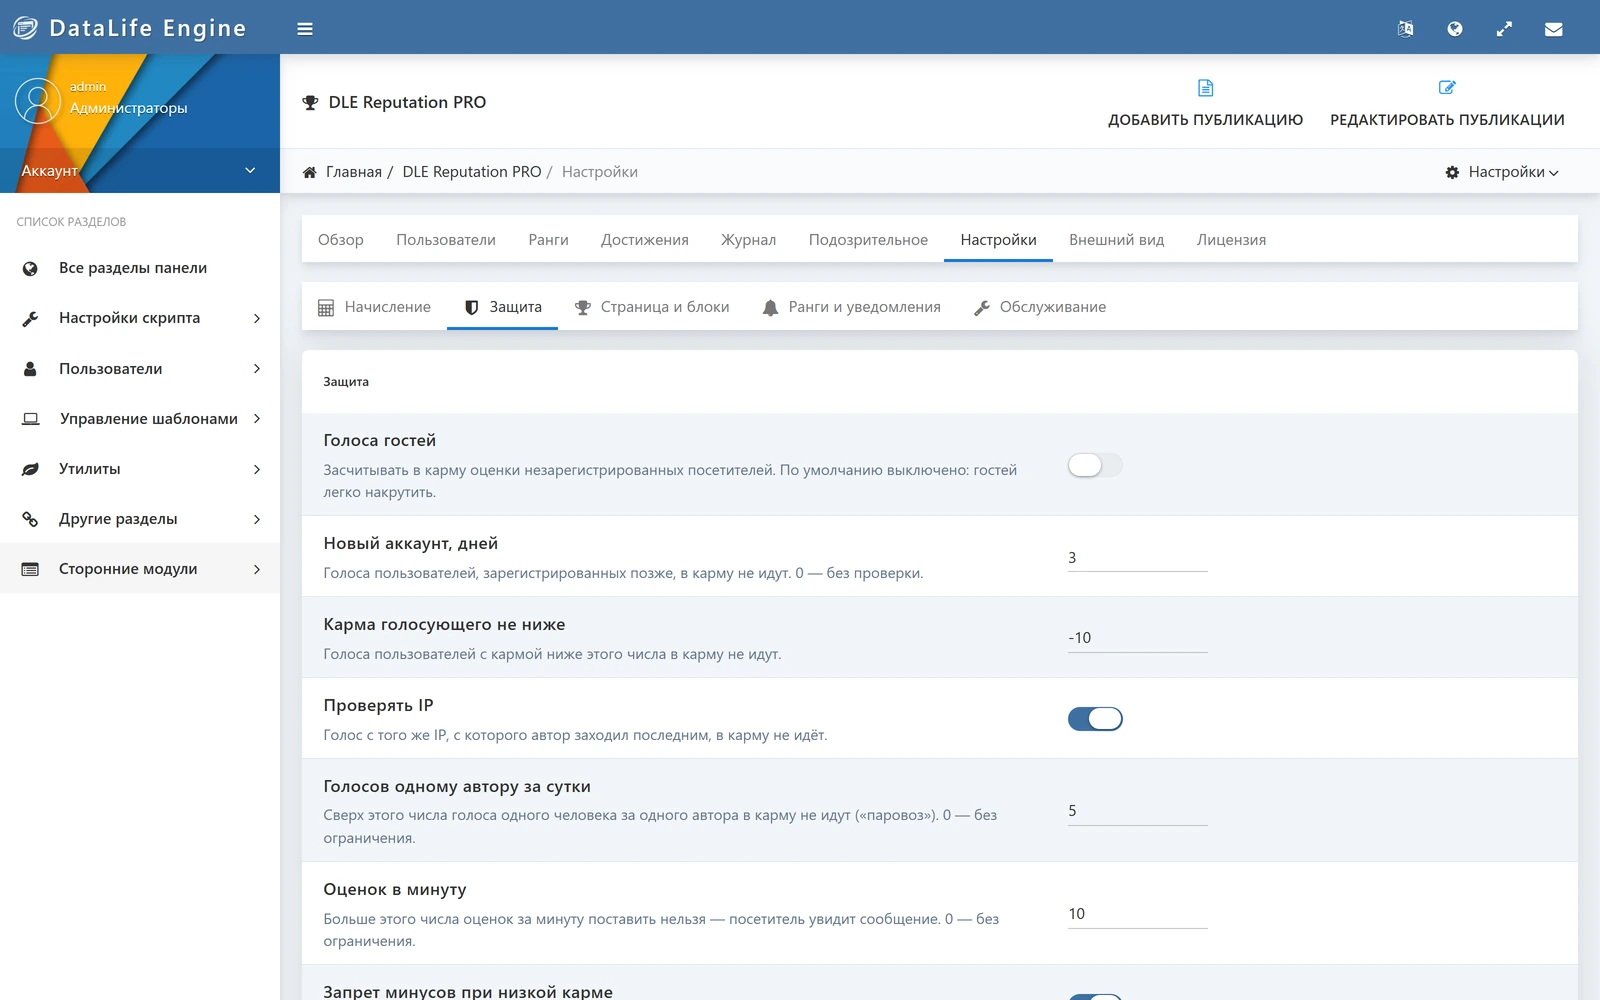Select the Начисление sub-tab
The image size is (1600, 1000).
[374, 307]
